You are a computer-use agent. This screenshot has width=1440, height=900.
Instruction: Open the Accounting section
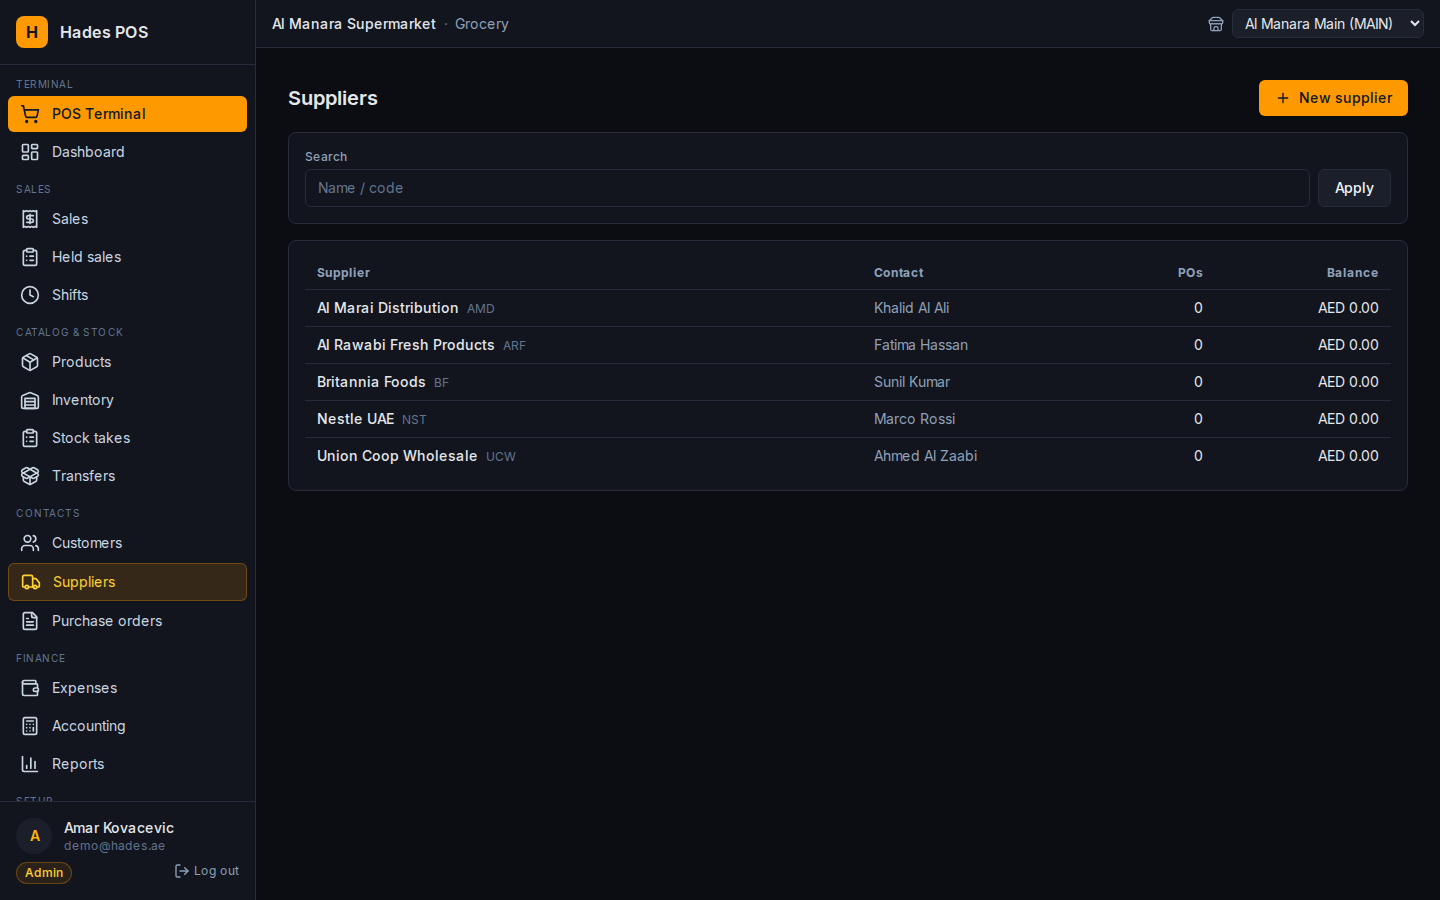(x=127, y=726)
